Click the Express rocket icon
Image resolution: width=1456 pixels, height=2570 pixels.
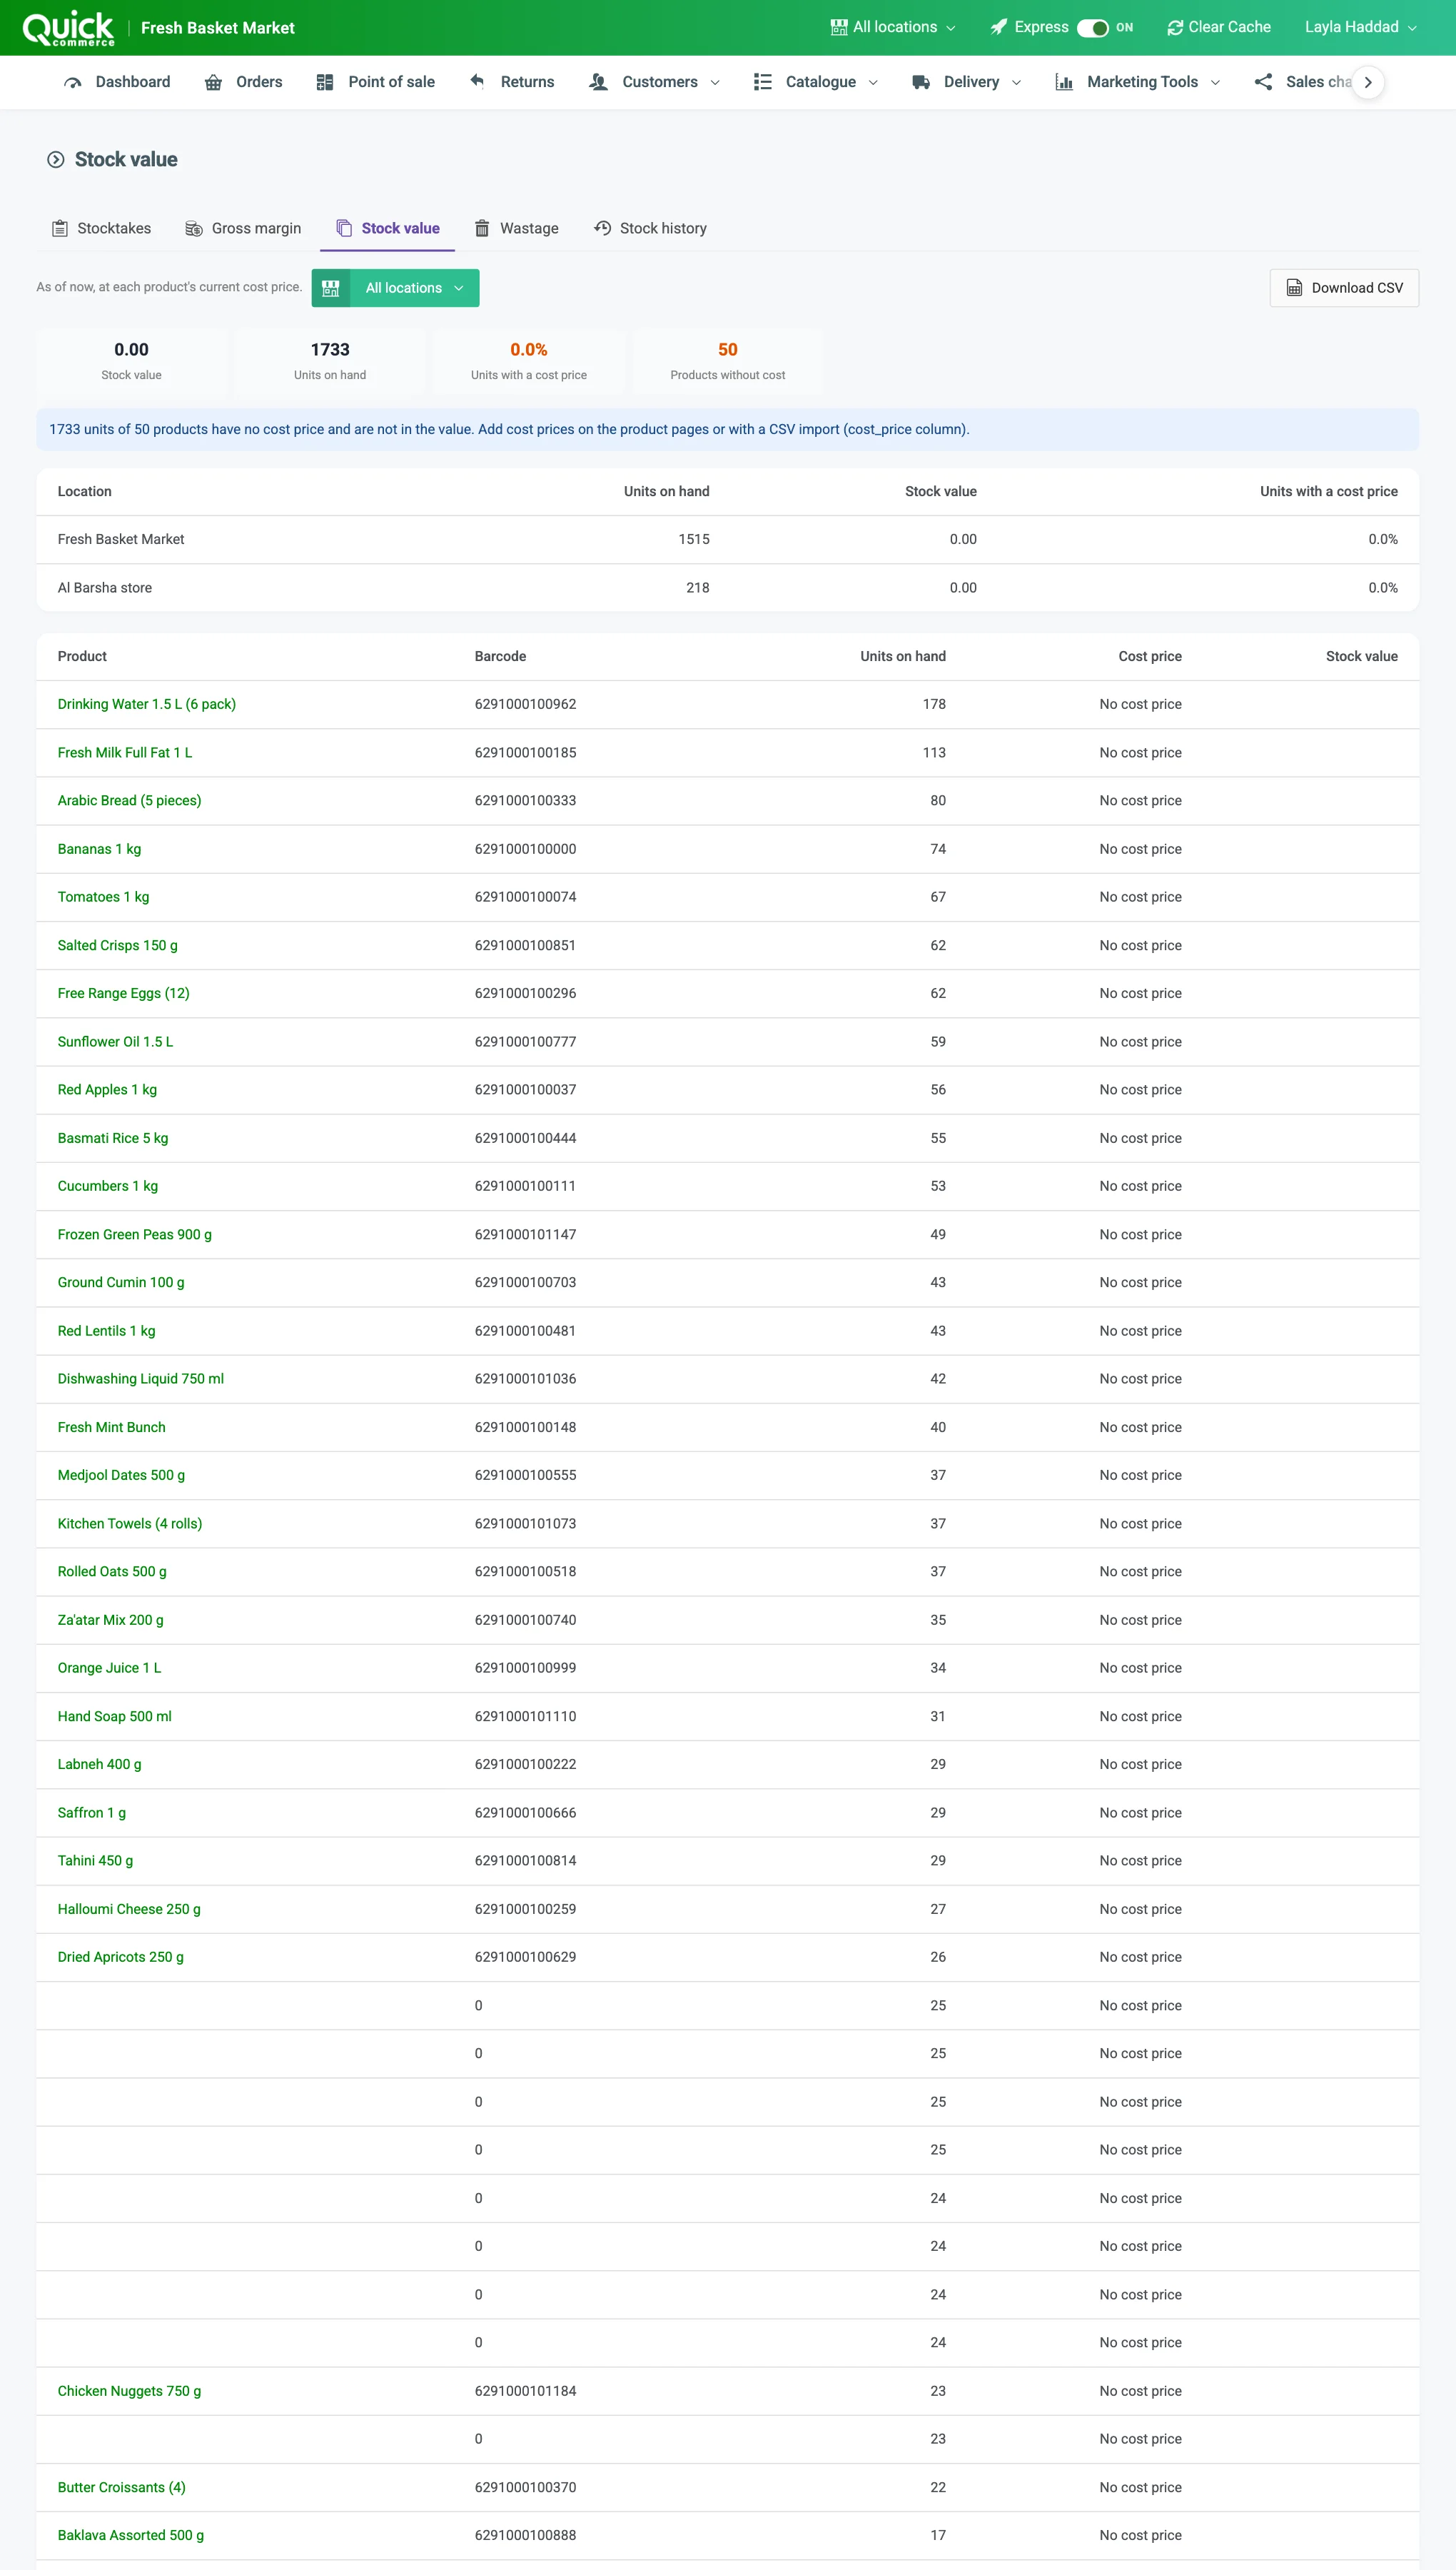(998, 27)
